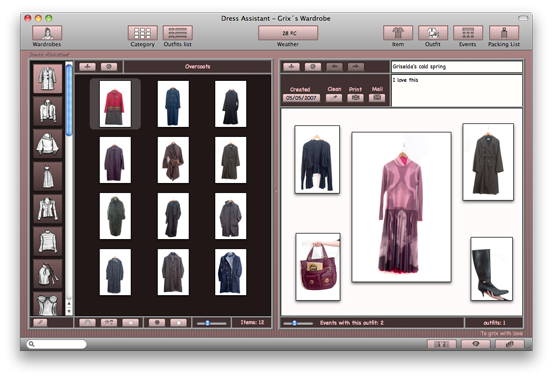Select the top overcoat category icon in sidebar

(48, 78)
